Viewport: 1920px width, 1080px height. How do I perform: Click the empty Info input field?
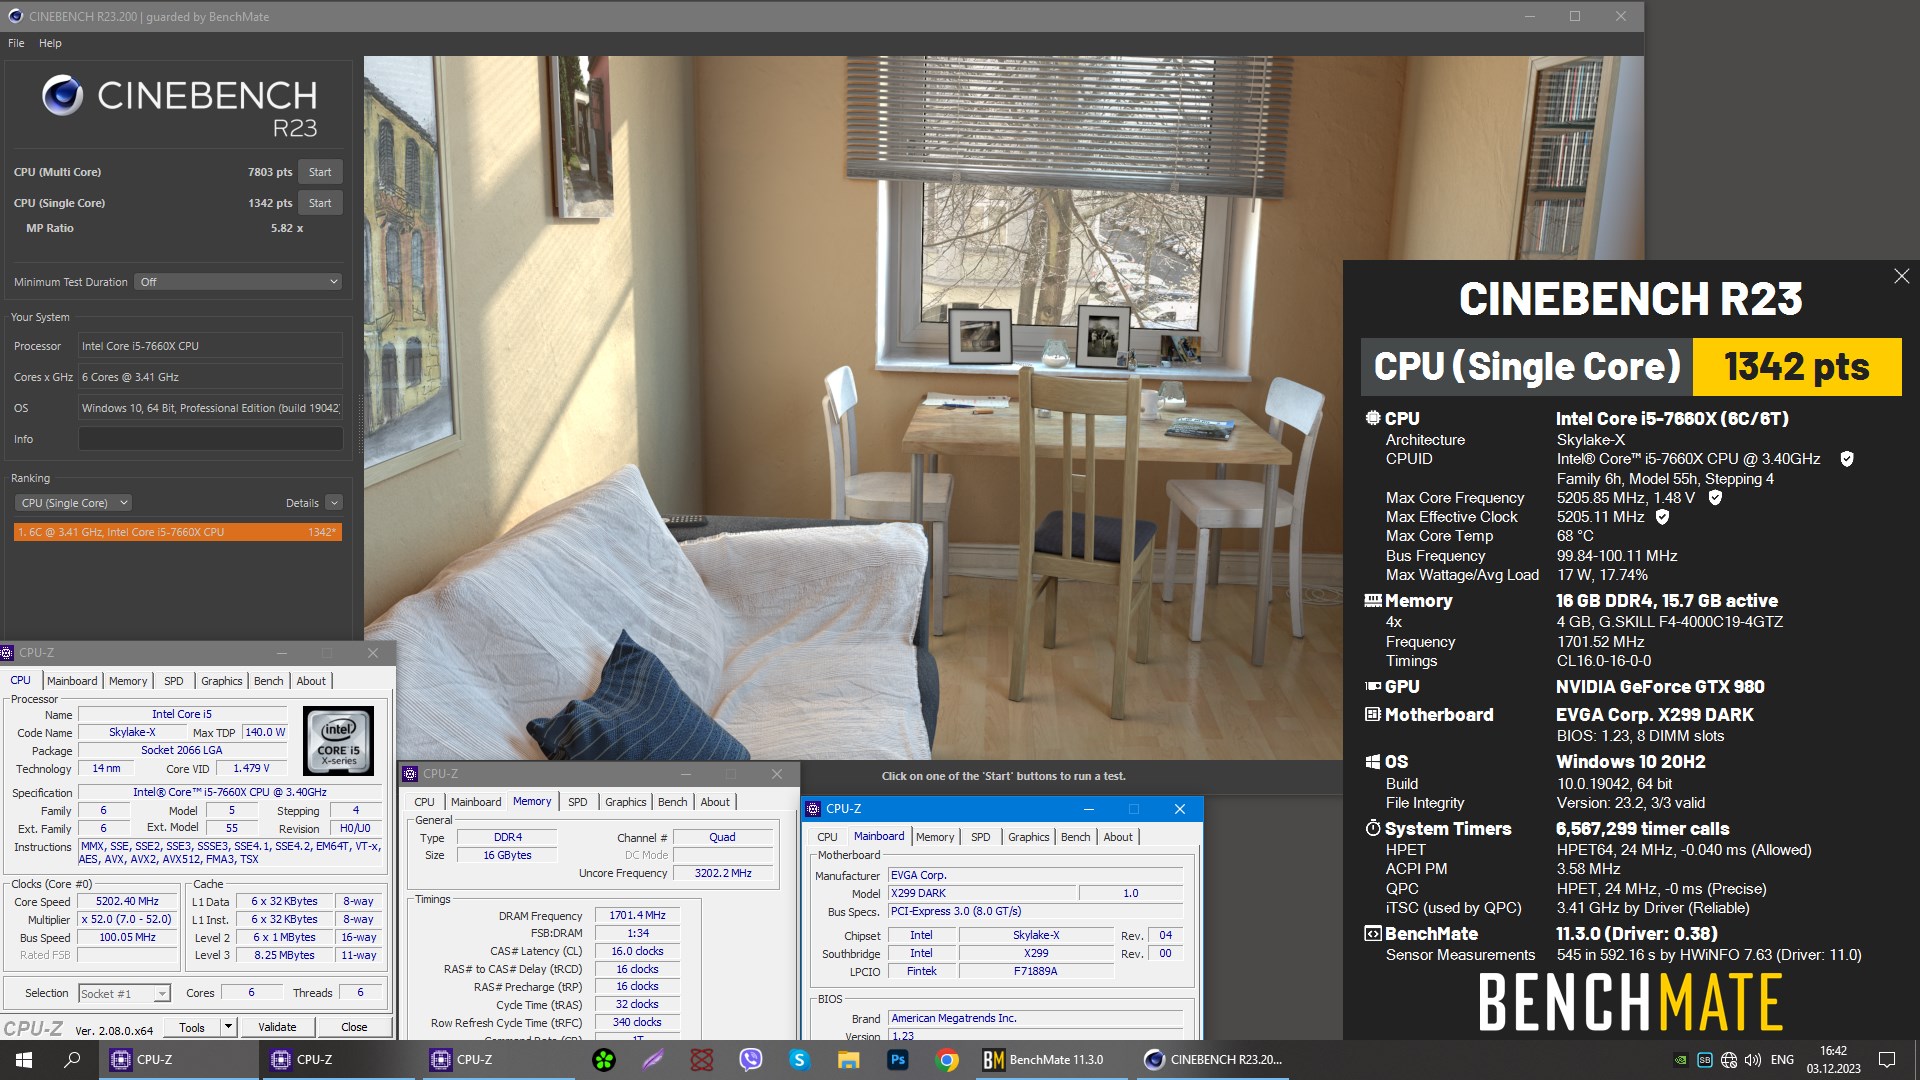[x=210, y=439]
